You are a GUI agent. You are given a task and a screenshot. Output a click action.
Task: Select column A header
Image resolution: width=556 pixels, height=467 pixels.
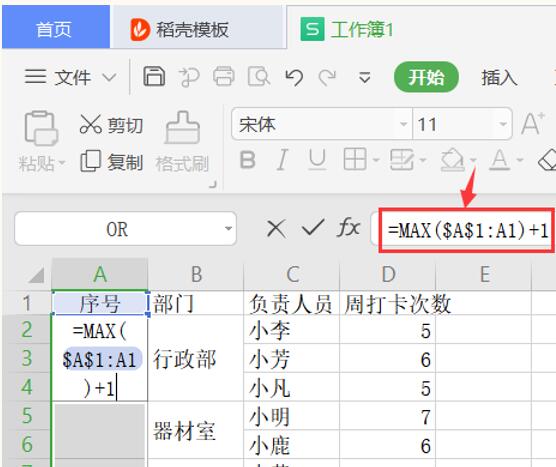tap(100, 274)
